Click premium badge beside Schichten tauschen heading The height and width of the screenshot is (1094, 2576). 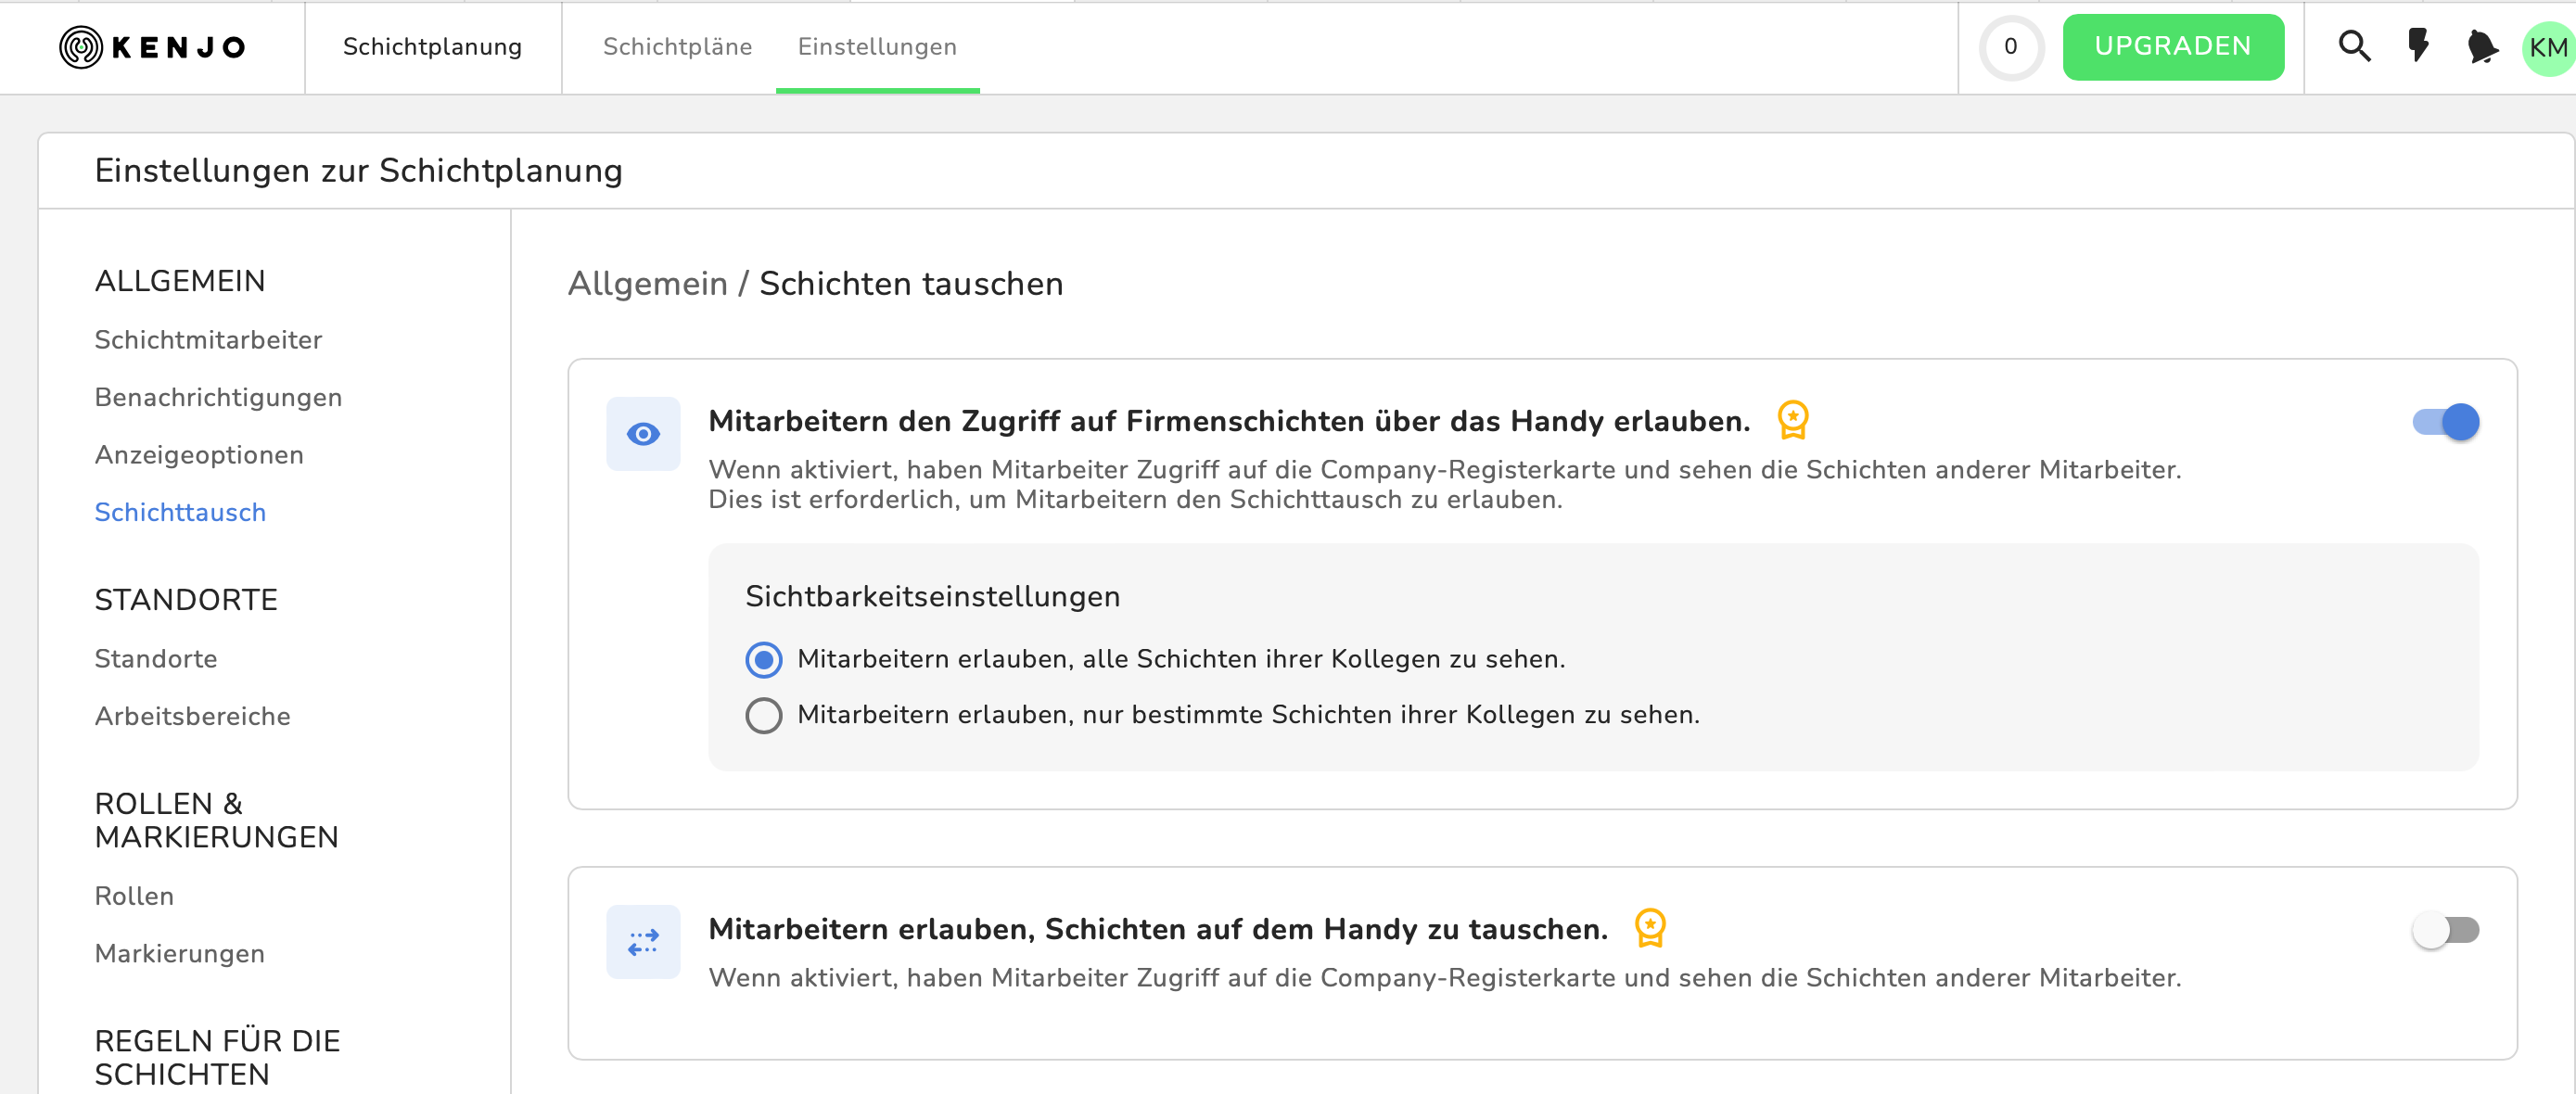click(x=1650, y=928)
